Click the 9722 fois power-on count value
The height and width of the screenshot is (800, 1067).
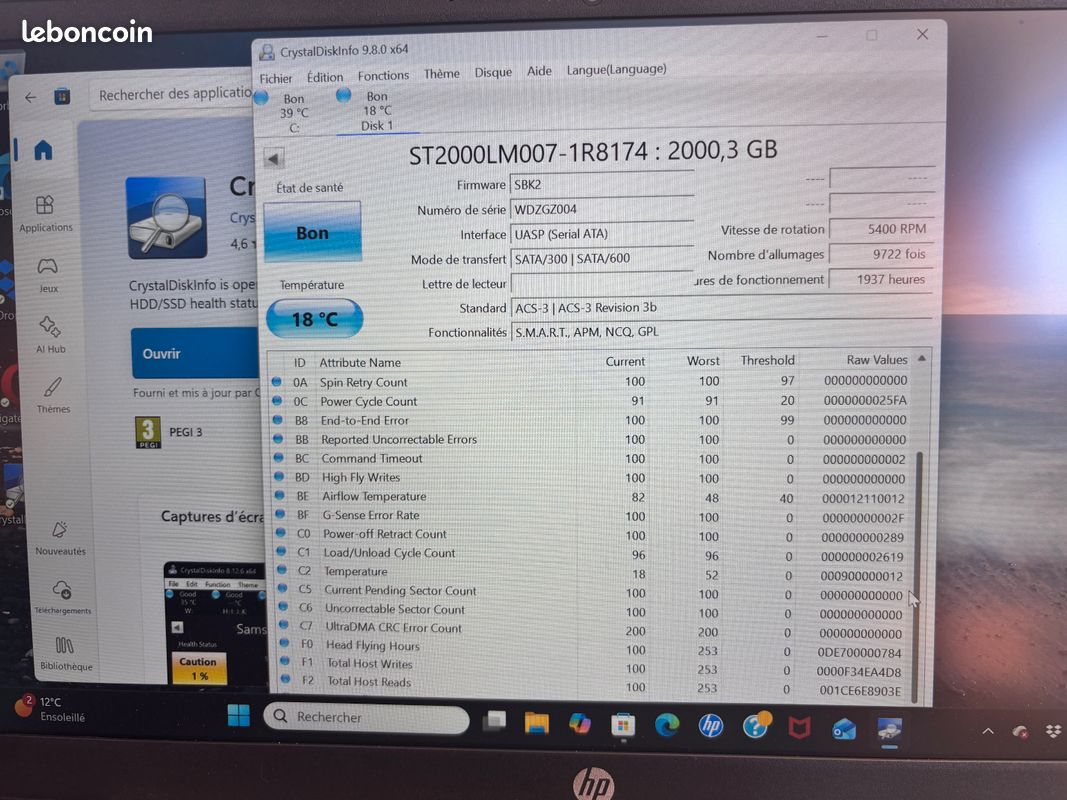coord(881,254)
